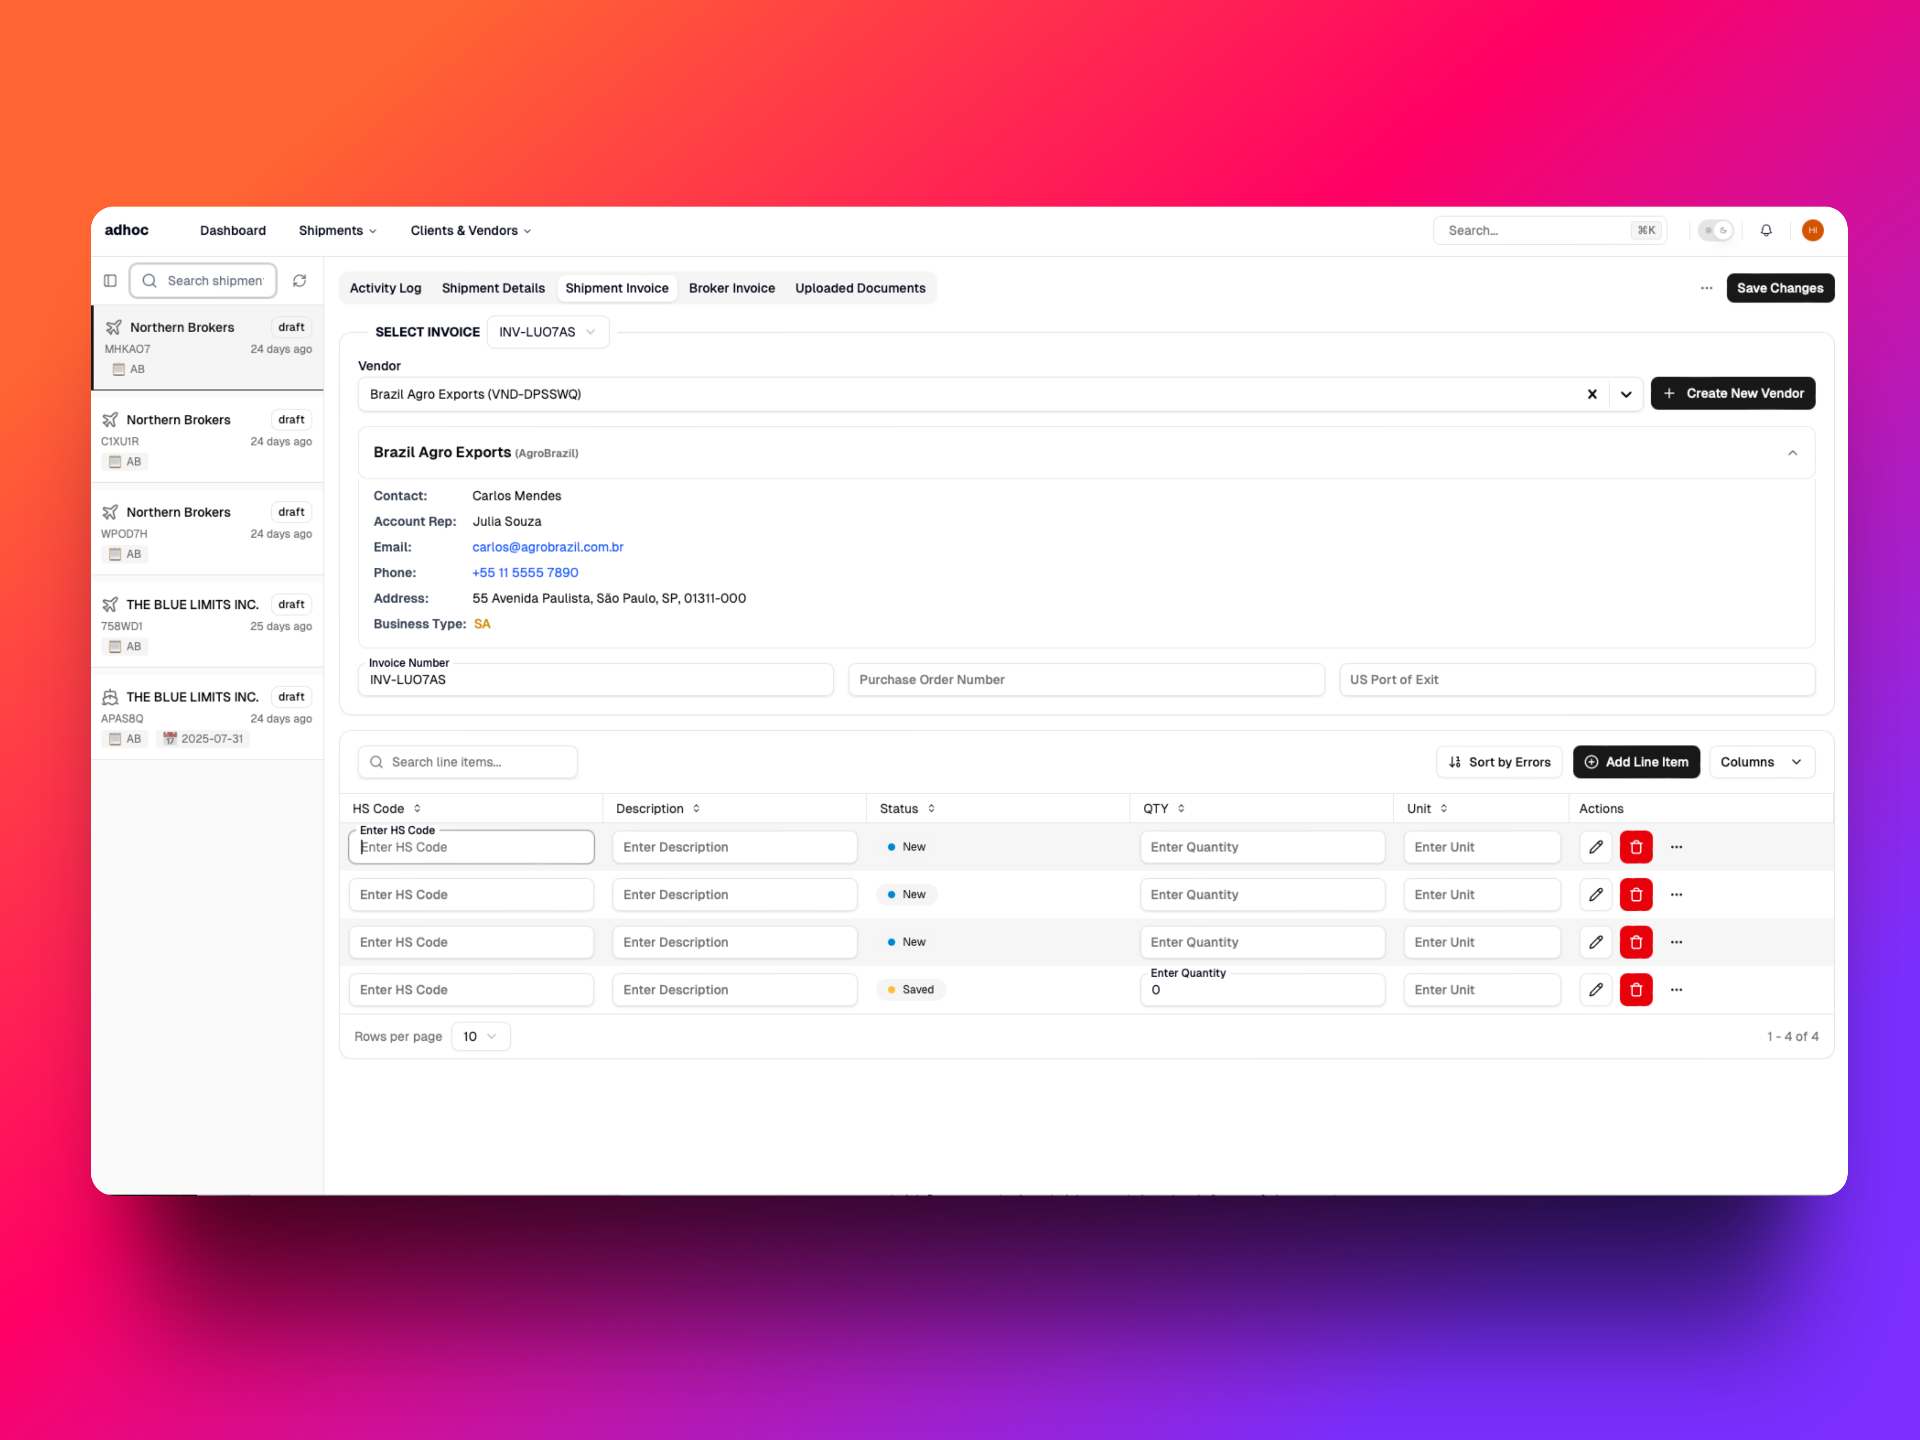Click the Add Line Item button
This screenshot has height=1440, width=1920.
1636,762
